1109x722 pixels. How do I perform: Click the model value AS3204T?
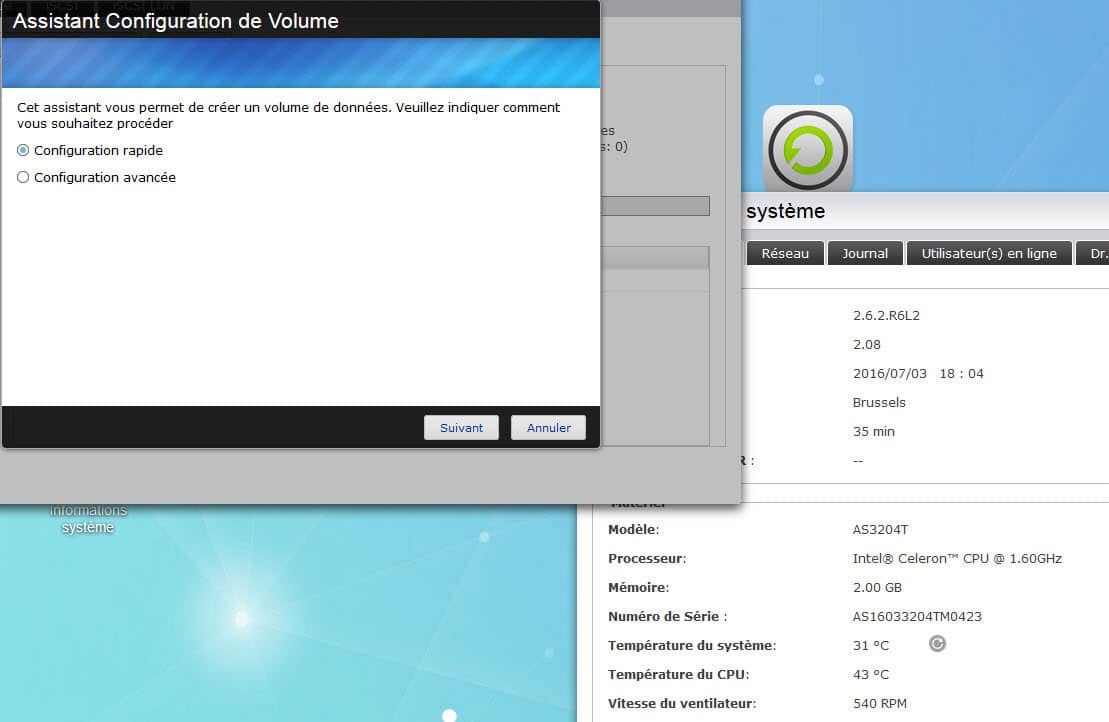(880, 530)
